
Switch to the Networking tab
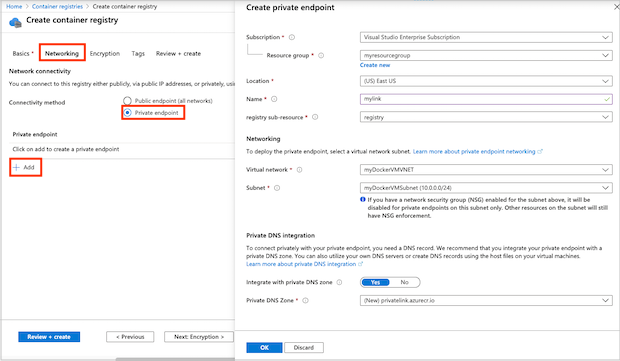click(x=62, y=53)
